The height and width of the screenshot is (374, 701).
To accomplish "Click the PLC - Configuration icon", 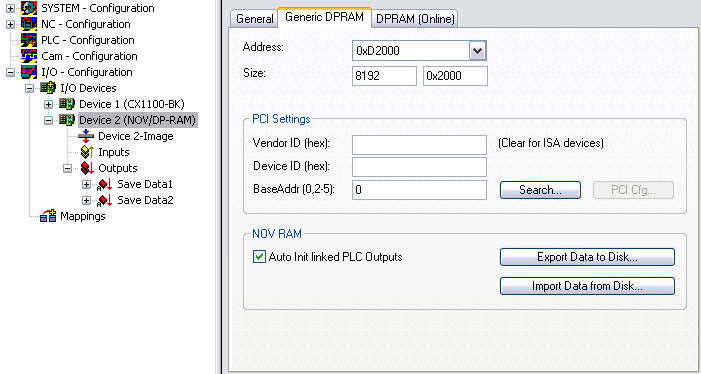I will (29, 40).
